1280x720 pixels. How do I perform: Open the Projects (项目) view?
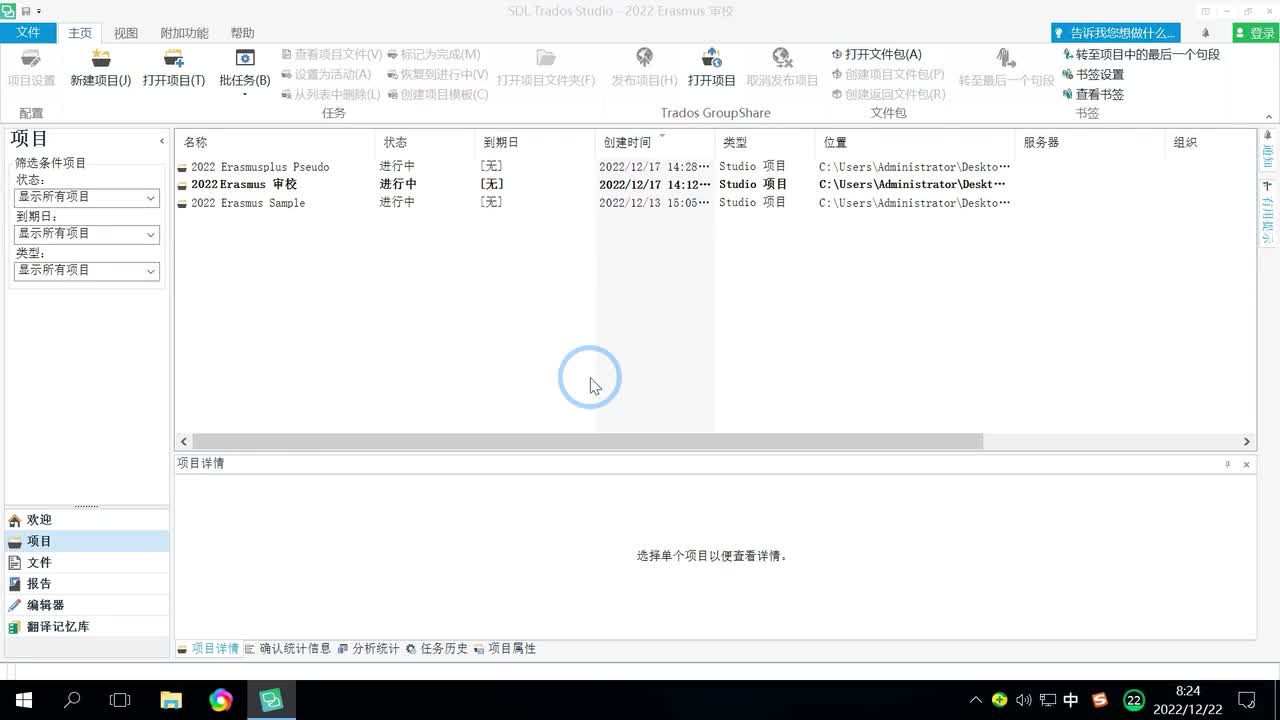(x=86, y=541)
